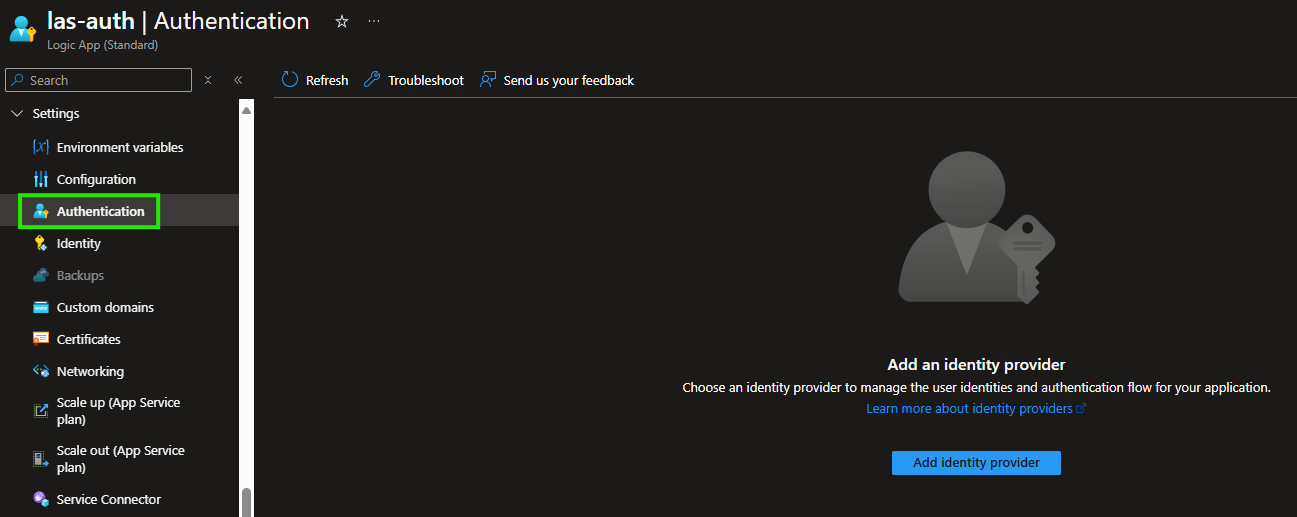Open the Configuration sliders icon
Screen dimensions: 1297x517
coord(40,179)
